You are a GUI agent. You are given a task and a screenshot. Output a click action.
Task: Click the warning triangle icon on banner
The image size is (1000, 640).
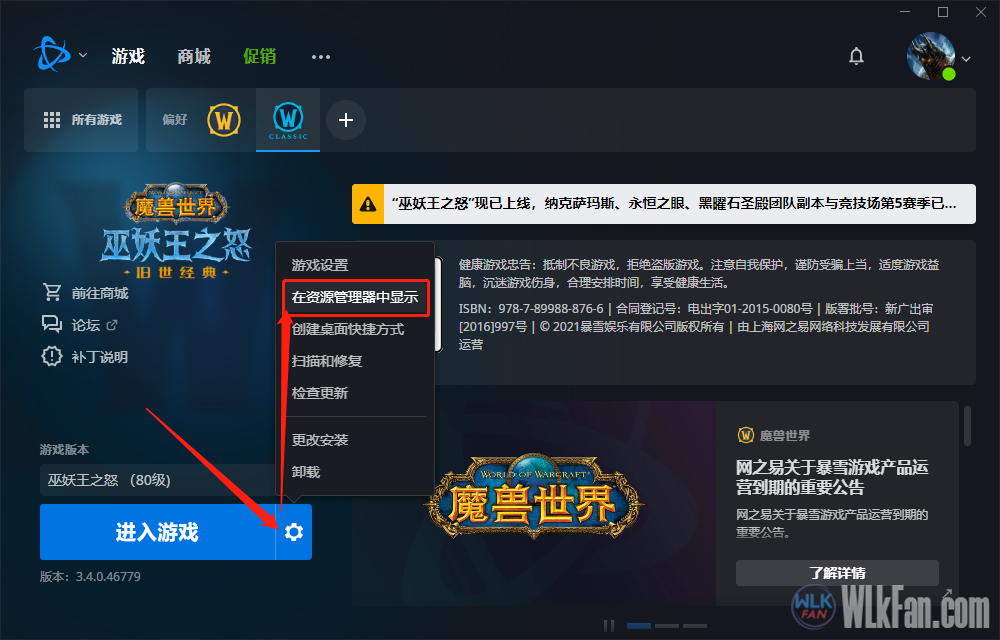368,204
